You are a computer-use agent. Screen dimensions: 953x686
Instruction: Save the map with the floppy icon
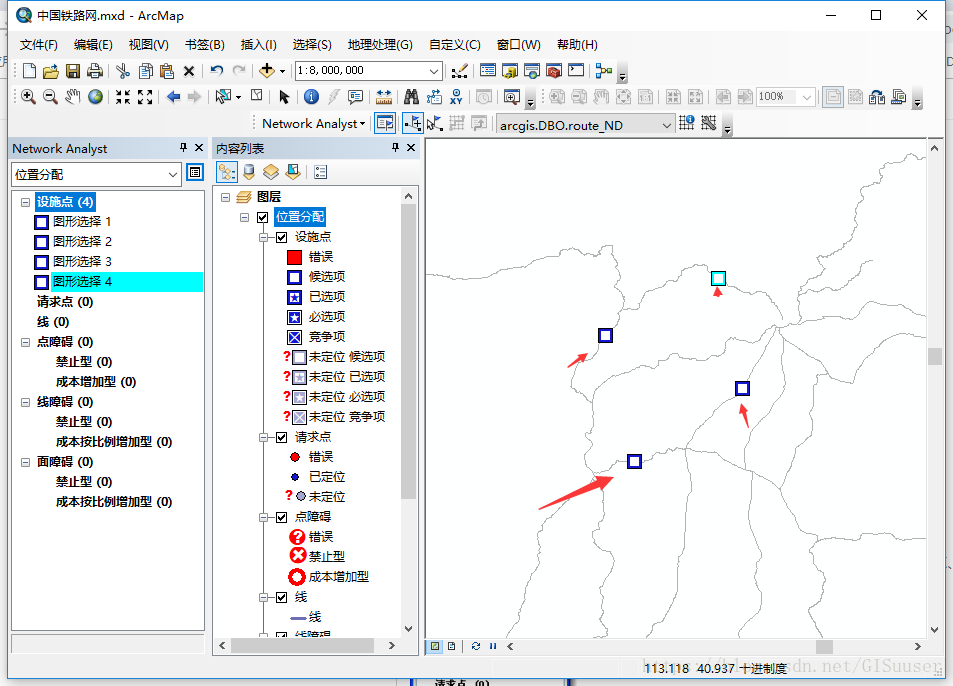click(73, 71)
